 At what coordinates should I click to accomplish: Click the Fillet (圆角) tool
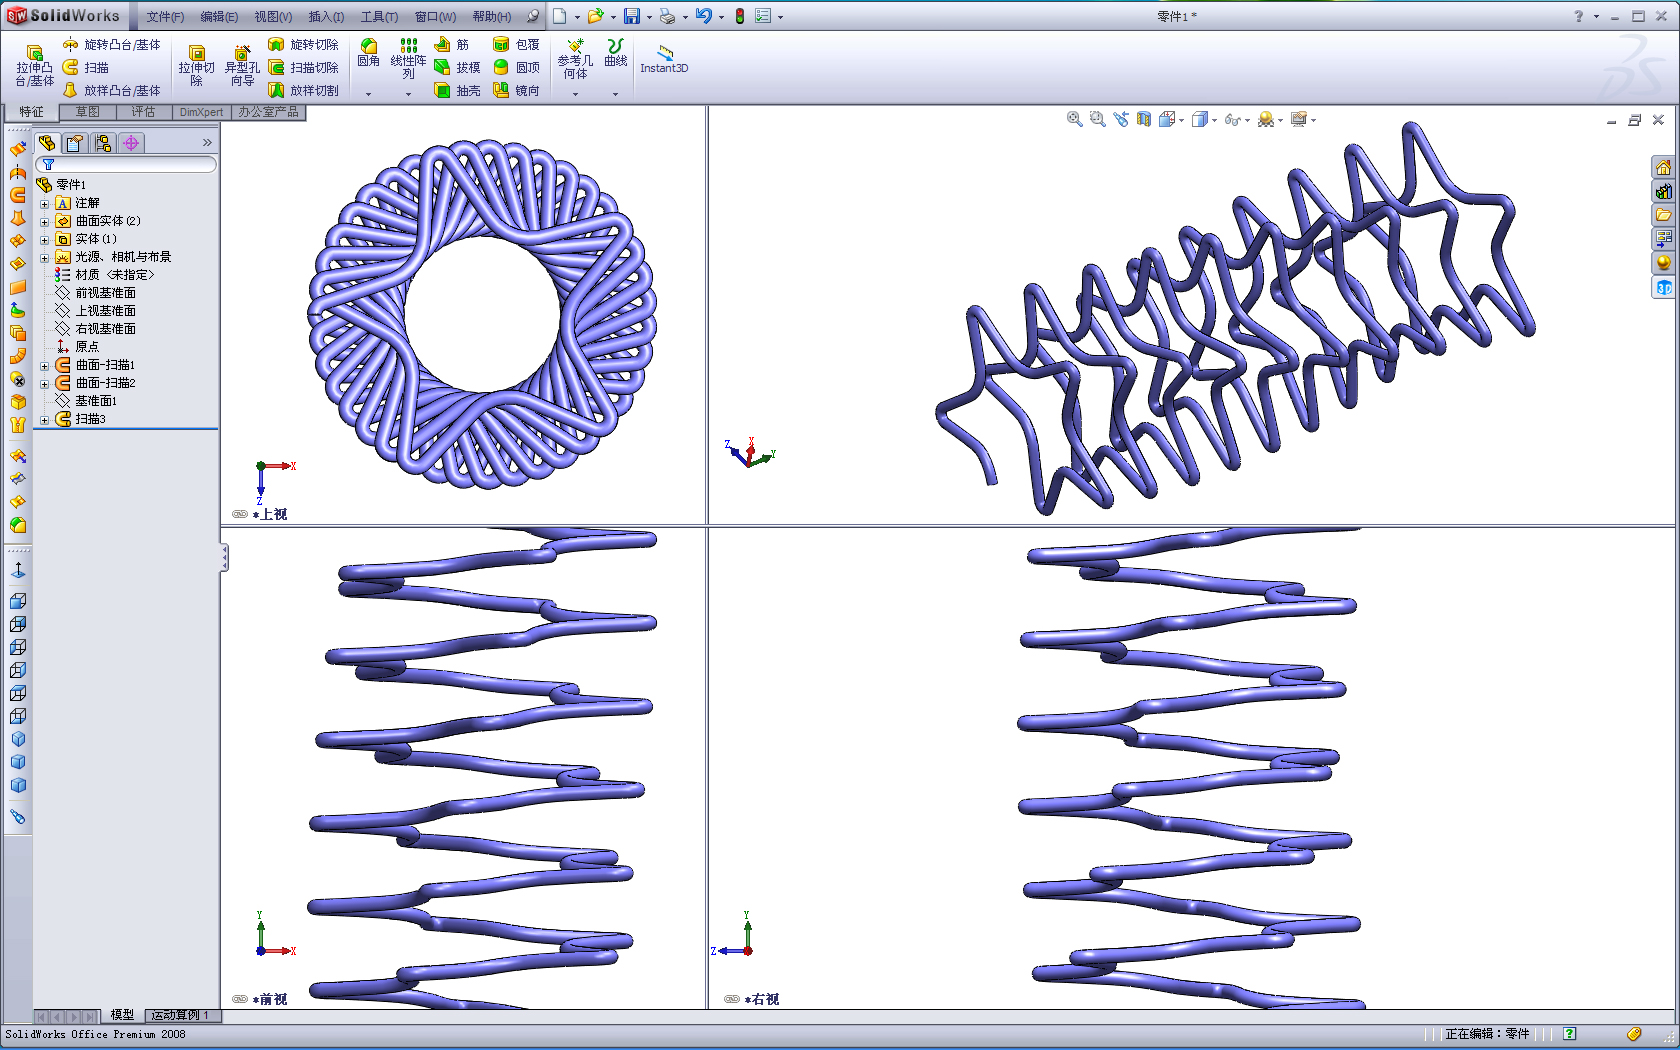click(x=369, y=53)
